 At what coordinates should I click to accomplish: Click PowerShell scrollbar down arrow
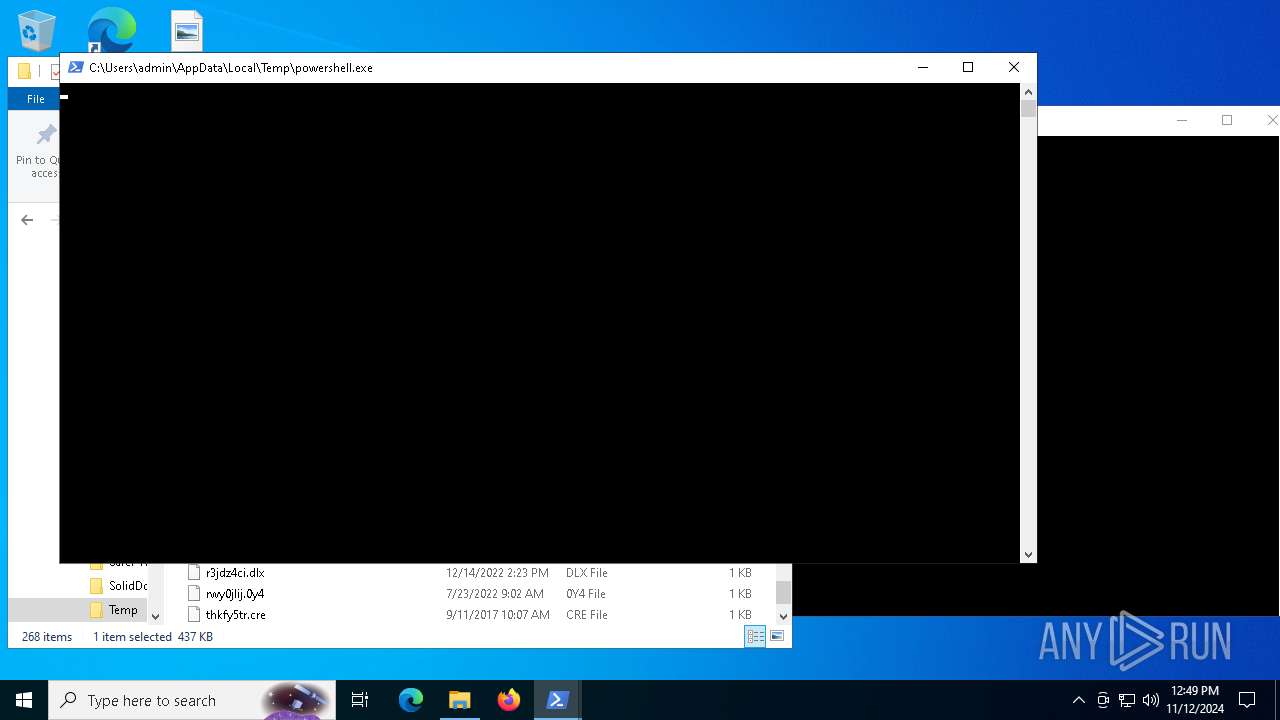tap(1028, 555)
